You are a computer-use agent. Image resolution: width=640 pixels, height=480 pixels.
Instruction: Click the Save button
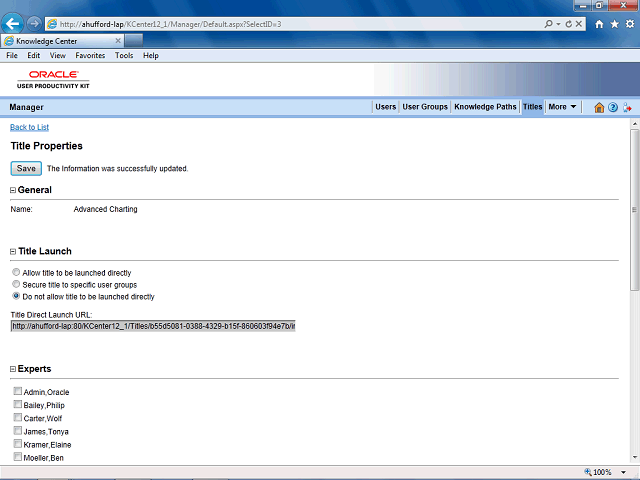pos(26,169)
